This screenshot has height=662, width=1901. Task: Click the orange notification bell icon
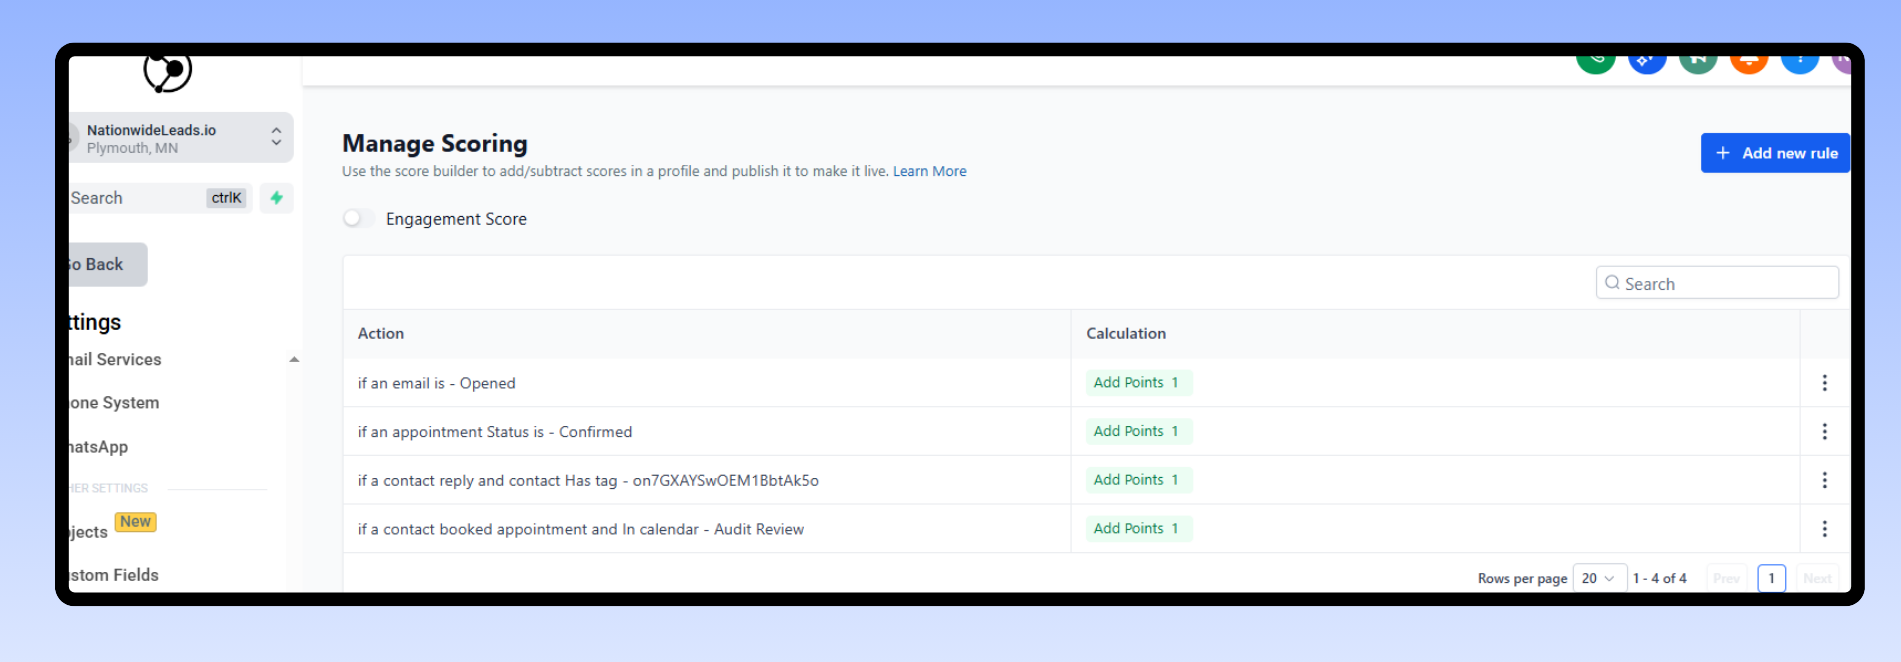1748,62
